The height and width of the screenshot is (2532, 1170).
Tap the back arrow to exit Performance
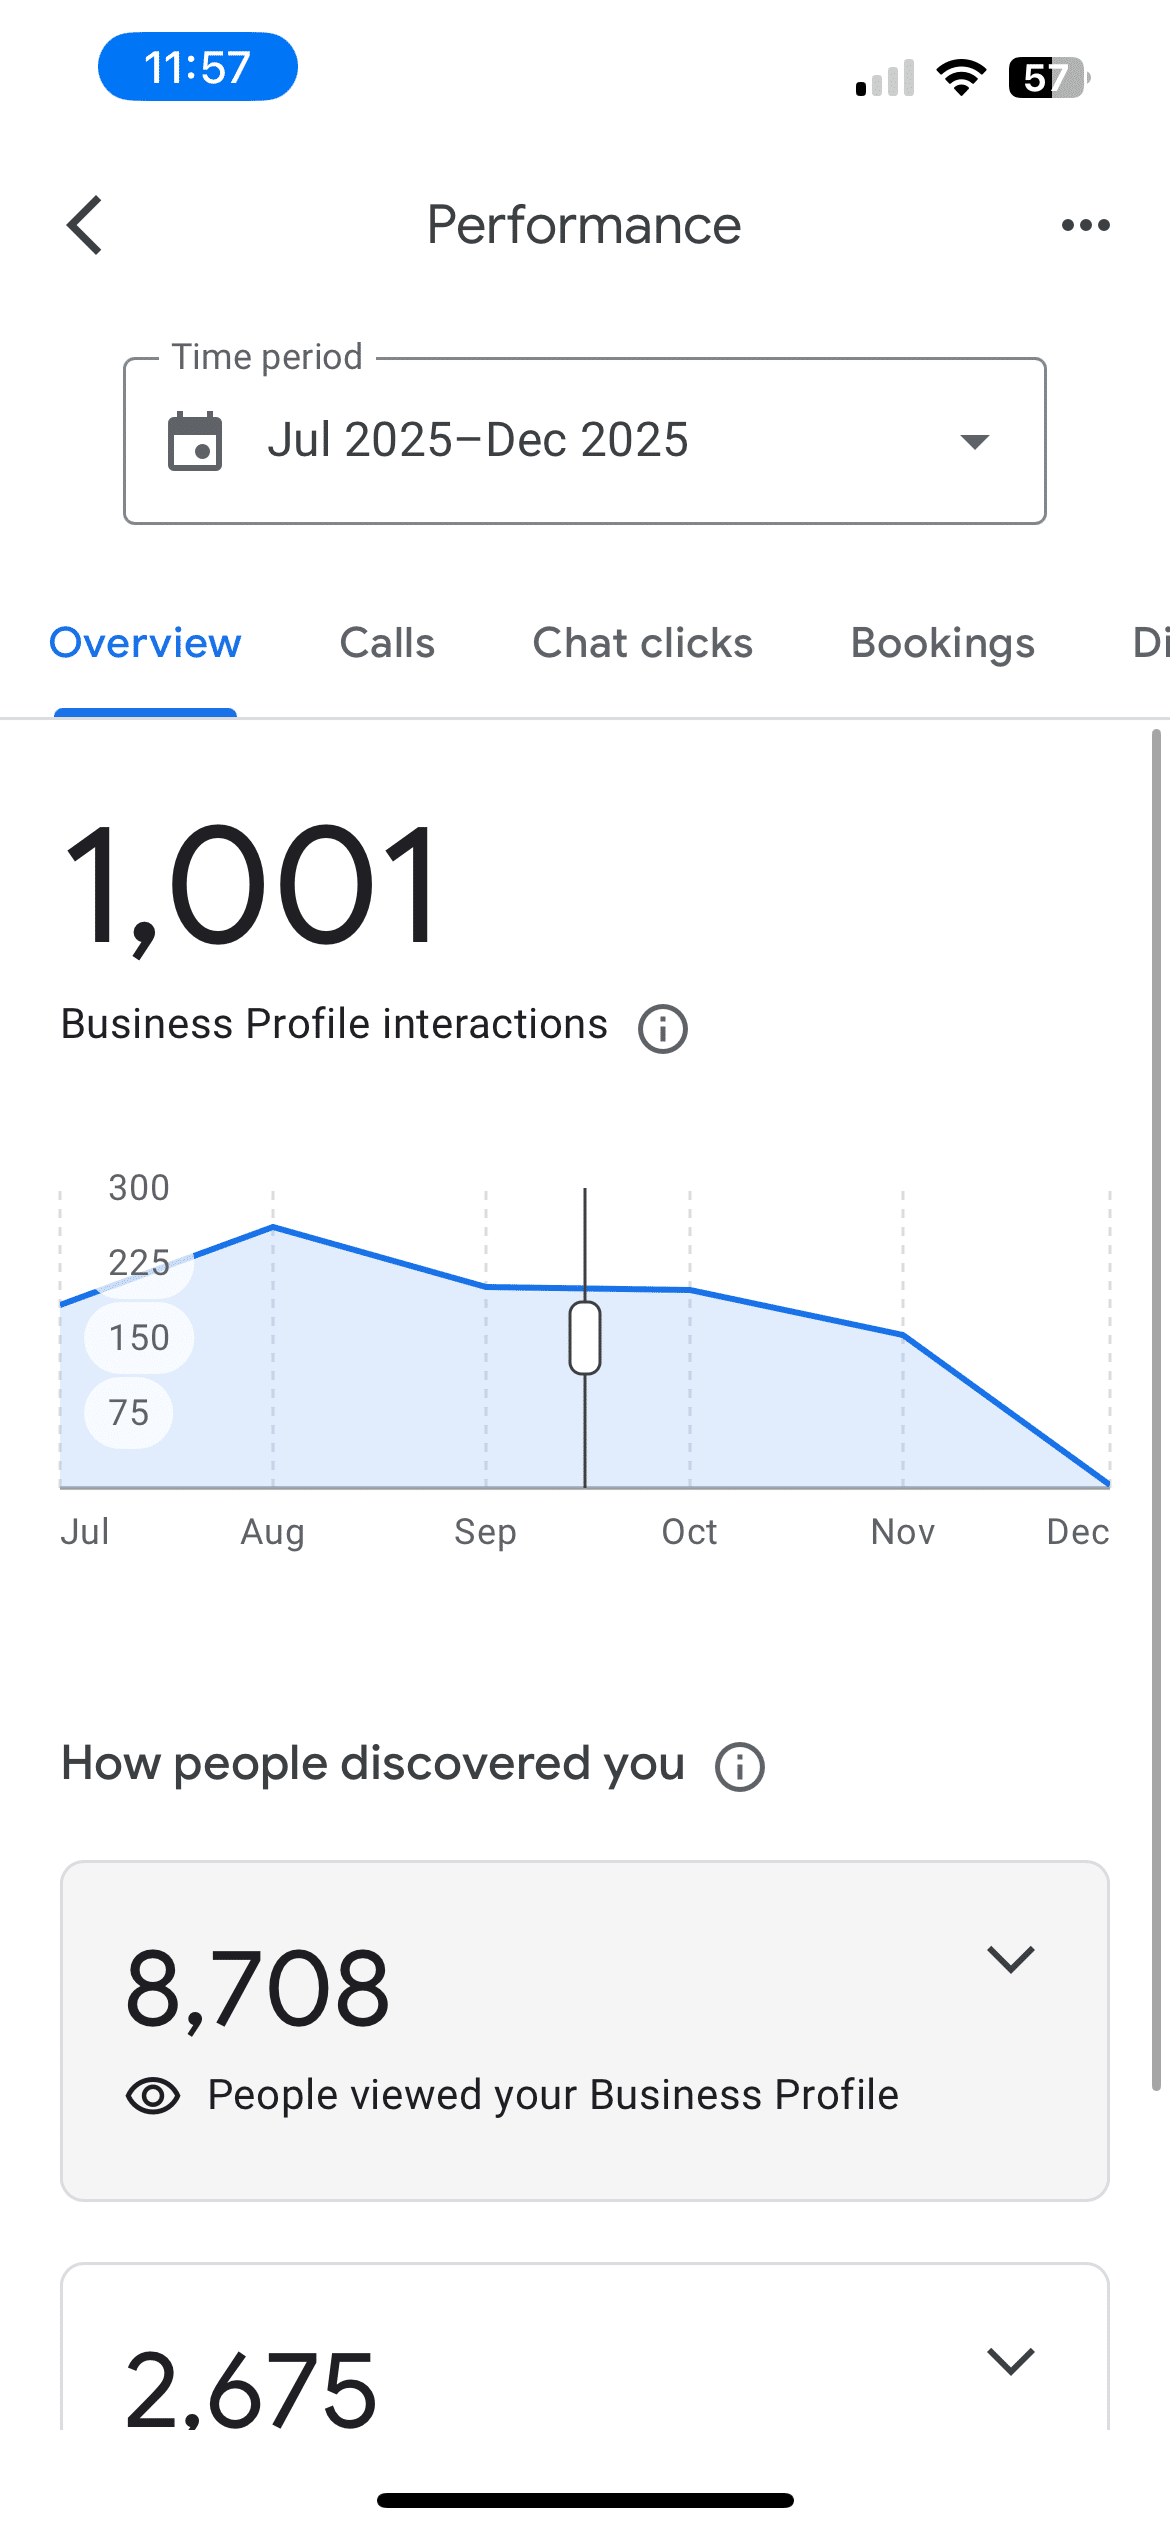pos(84,225)
